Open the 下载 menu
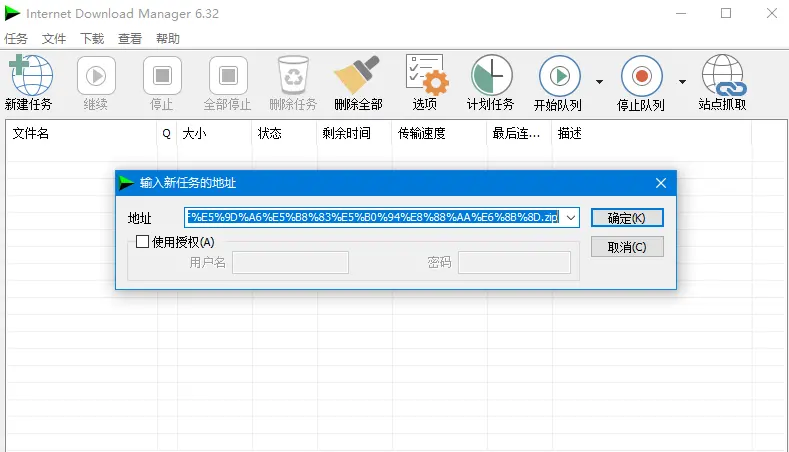 point(92,39)
